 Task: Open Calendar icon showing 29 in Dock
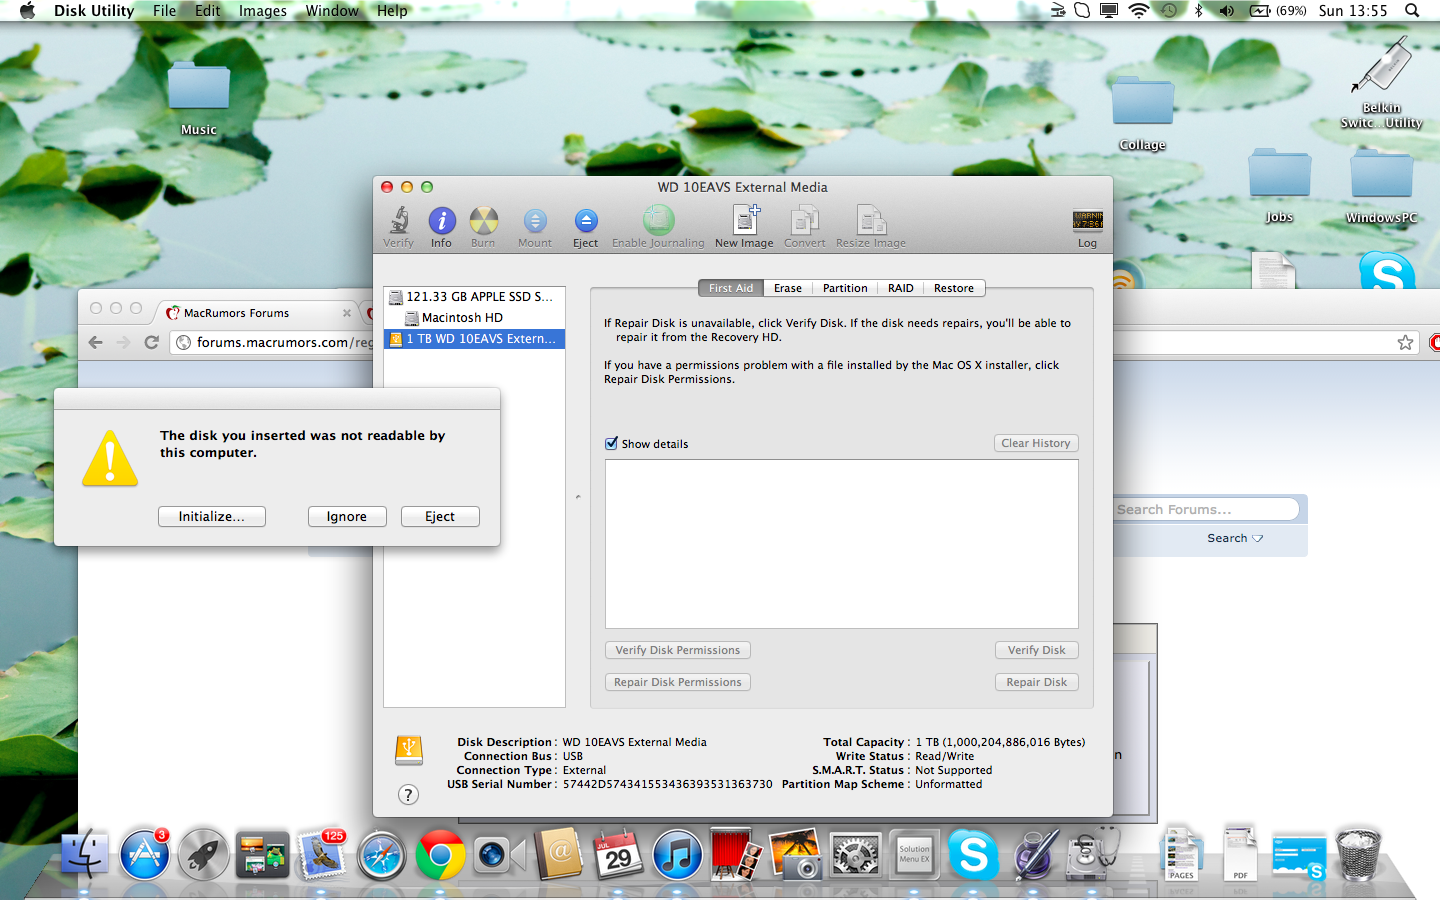618,855
